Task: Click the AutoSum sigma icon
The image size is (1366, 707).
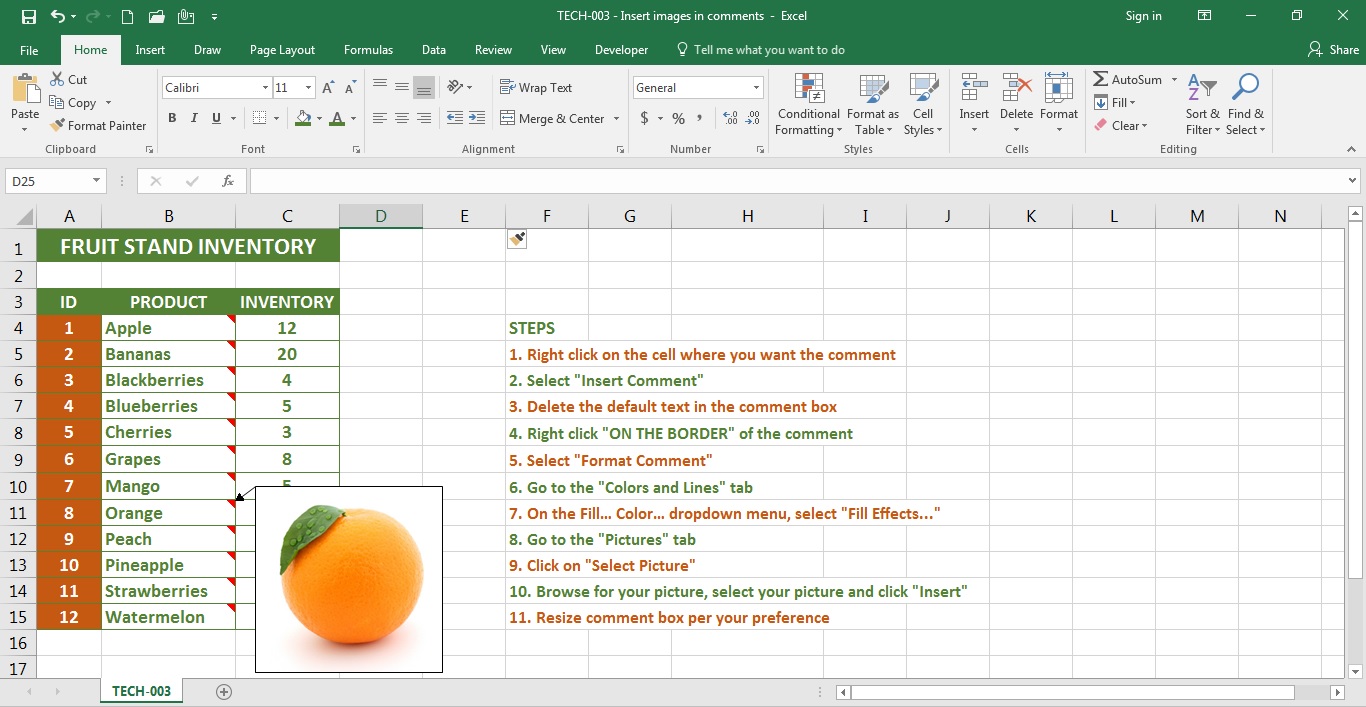Action: pos(1101,80)
